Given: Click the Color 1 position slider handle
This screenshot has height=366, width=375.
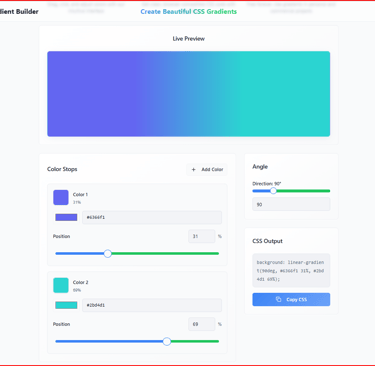Looking at the screenshot, I should [x=107, y=253].
